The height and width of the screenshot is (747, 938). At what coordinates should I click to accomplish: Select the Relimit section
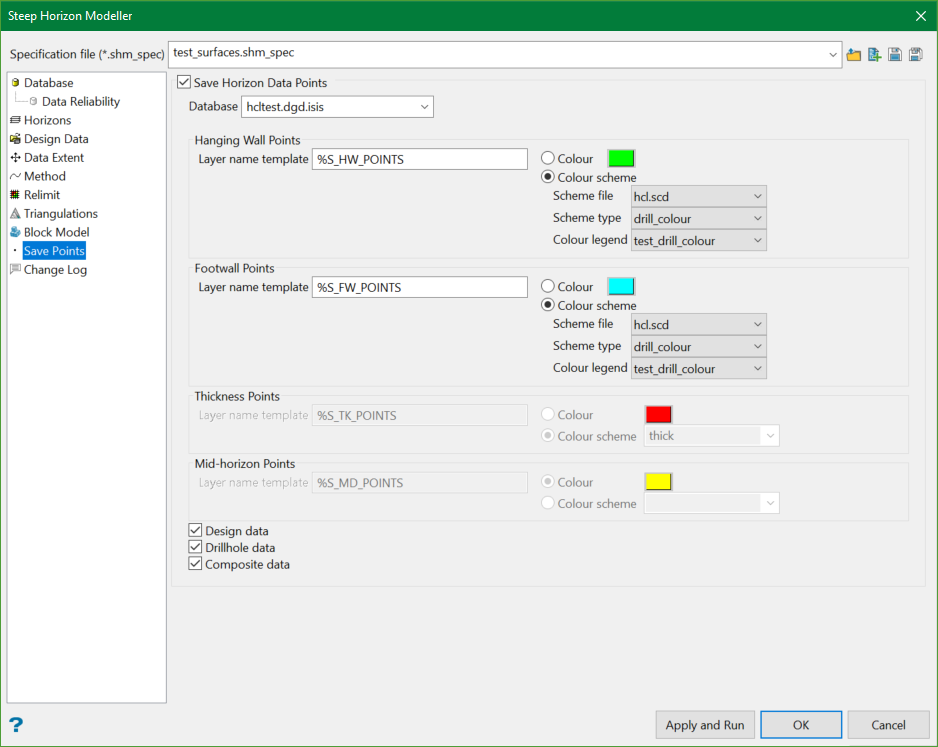(x=42, y=195)
